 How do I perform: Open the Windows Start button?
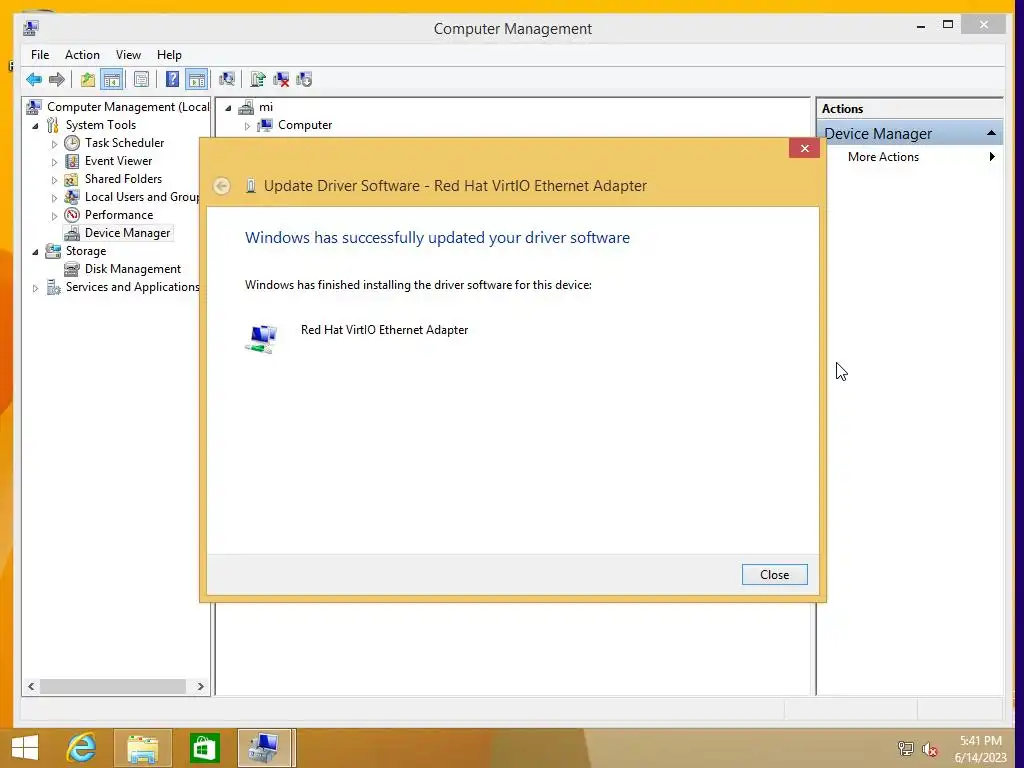click(25, 748)
